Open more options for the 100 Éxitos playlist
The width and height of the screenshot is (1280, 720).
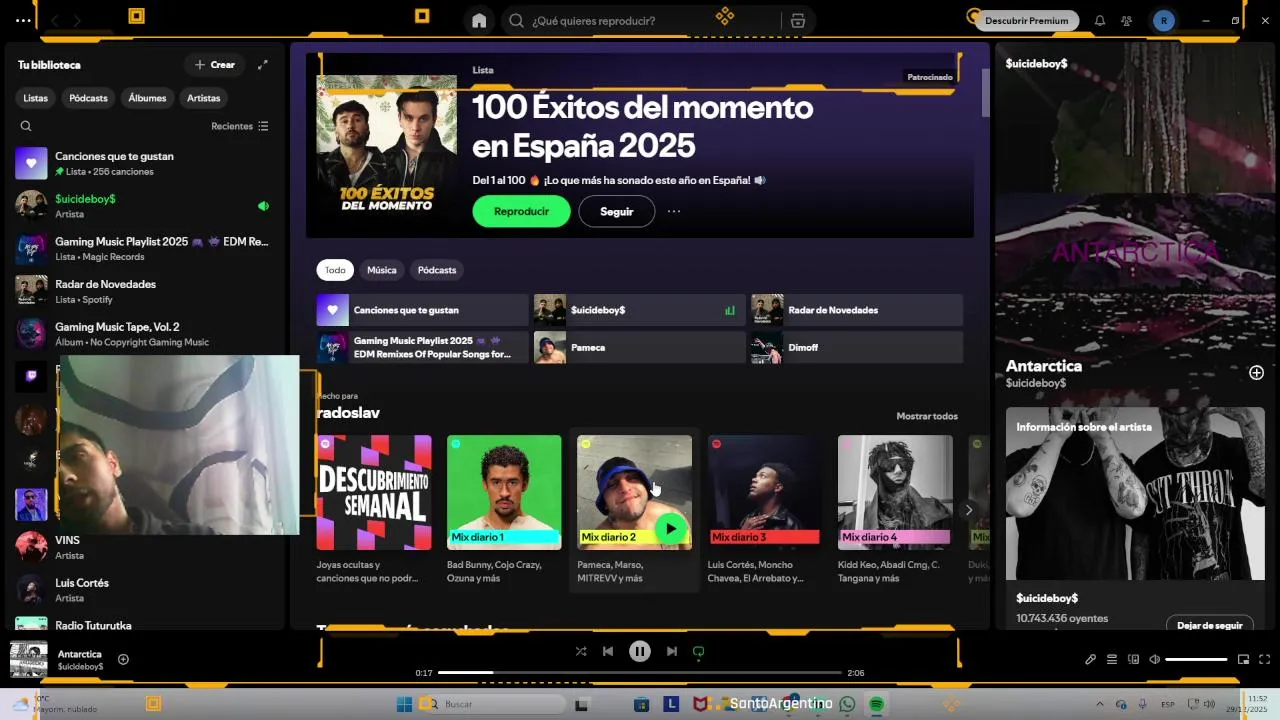(x=674, y=212)
